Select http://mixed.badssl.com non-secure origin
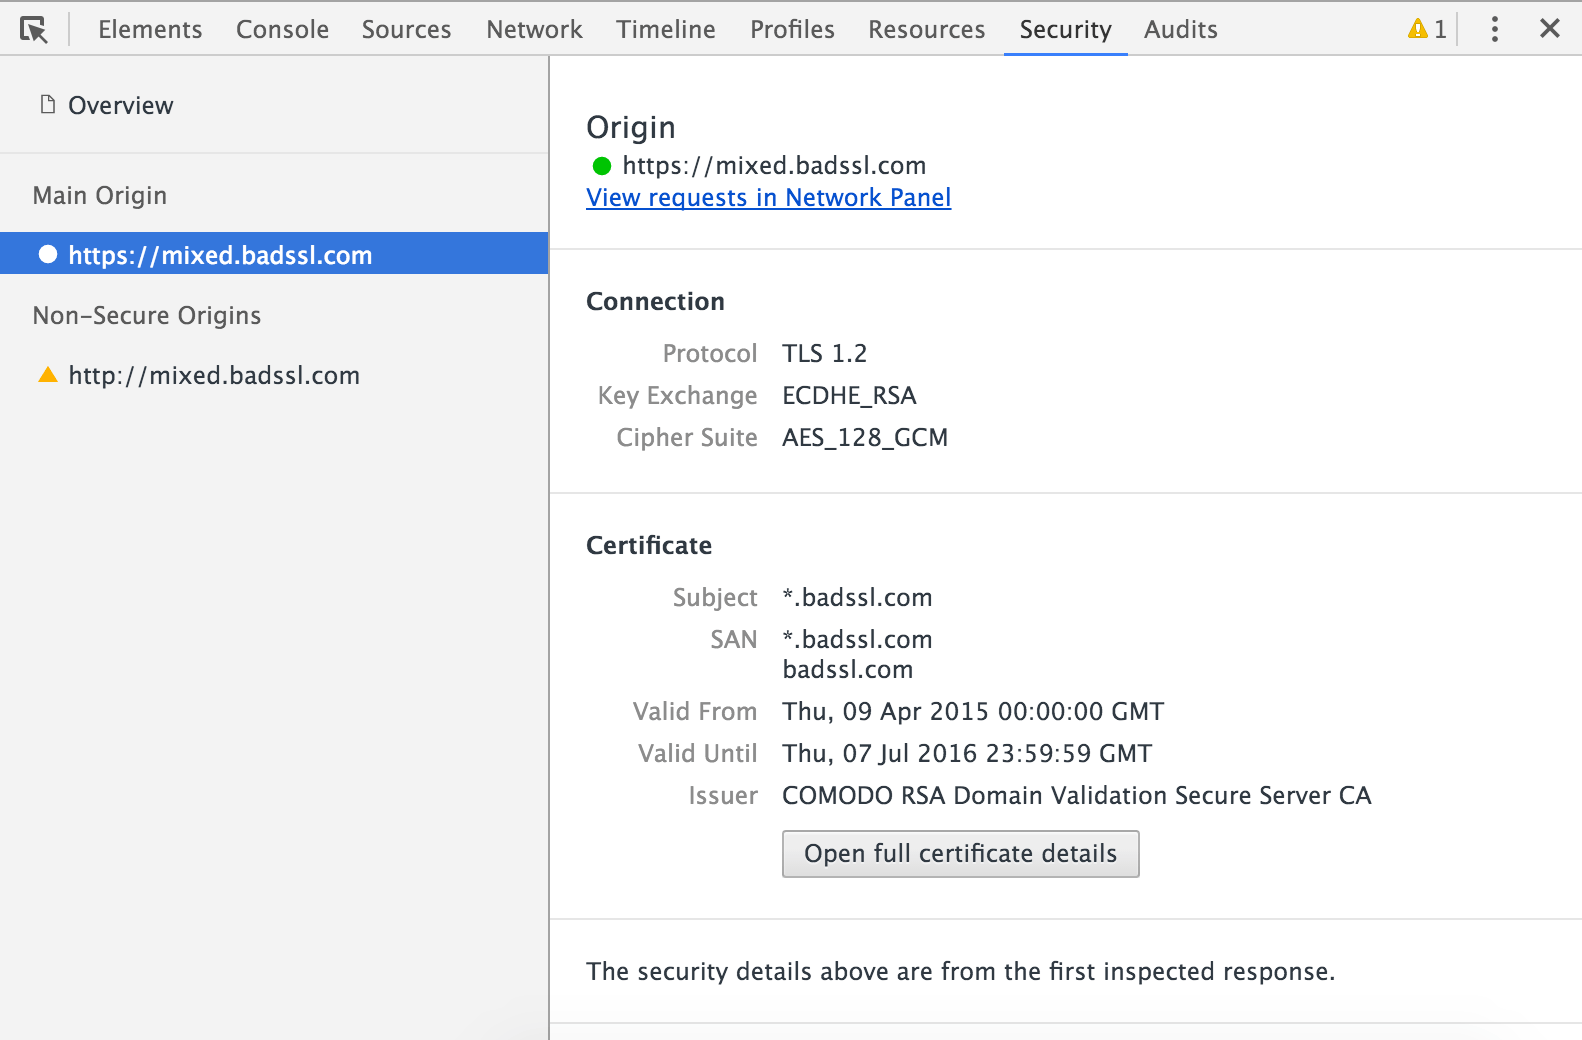1582x1040 pixels. click(214, 376)
